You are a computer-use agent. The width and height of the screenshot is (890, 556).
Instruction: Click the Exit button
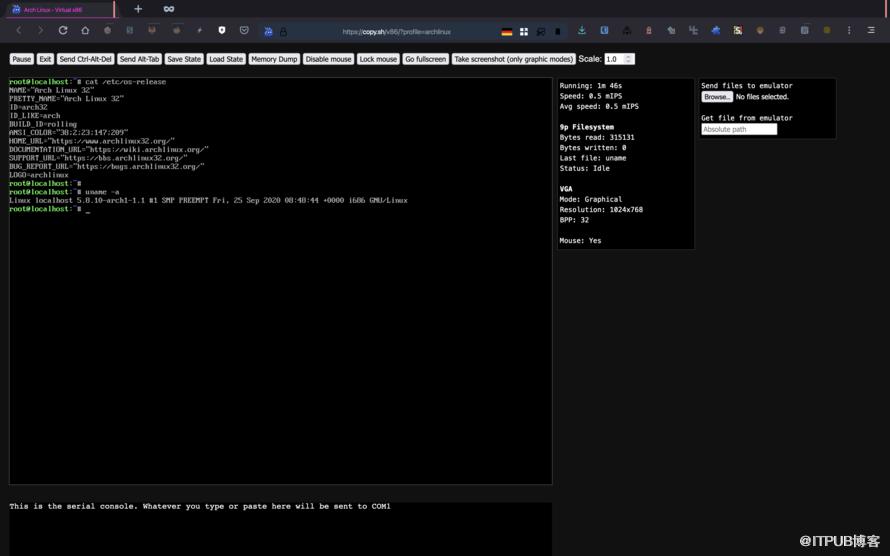pos(45,59)
